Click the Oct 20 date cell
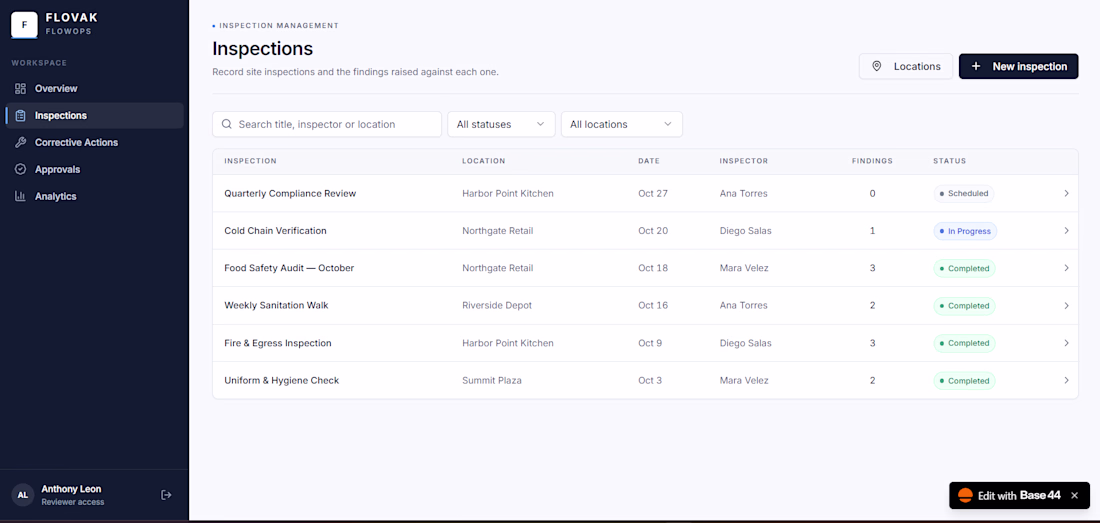This screenshot has width=1100, height=523. 652,231
